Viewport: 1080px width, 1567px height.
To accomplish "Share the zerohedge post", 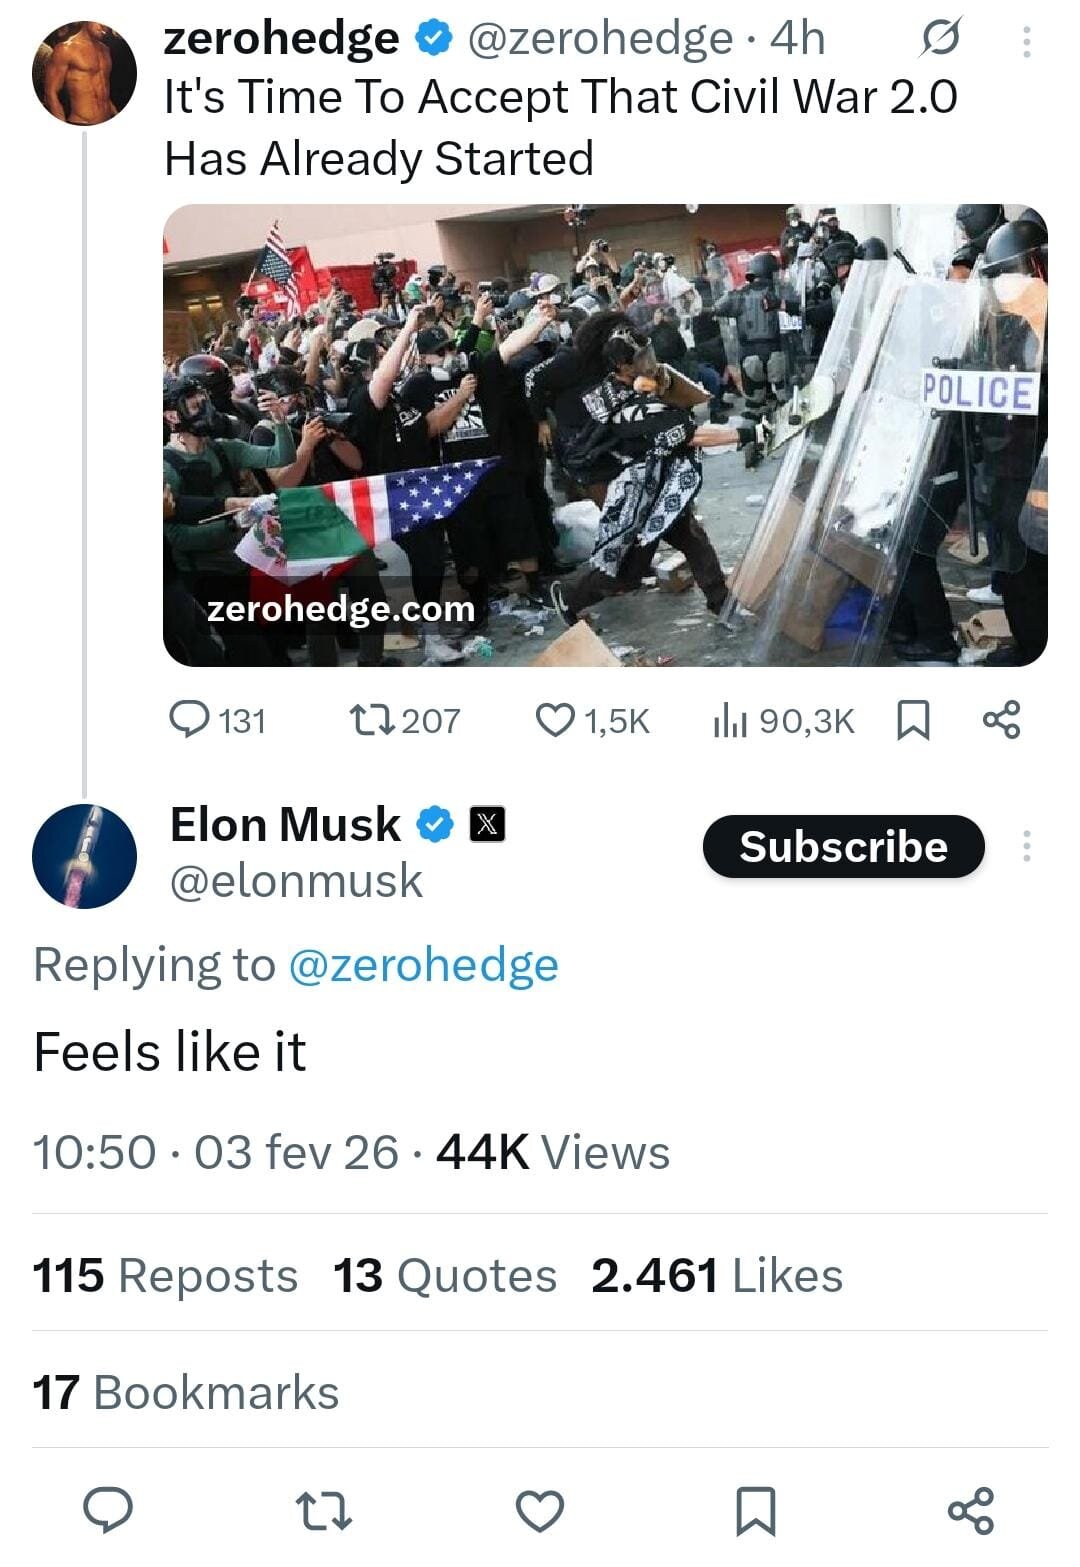I will pos(1001,720).
